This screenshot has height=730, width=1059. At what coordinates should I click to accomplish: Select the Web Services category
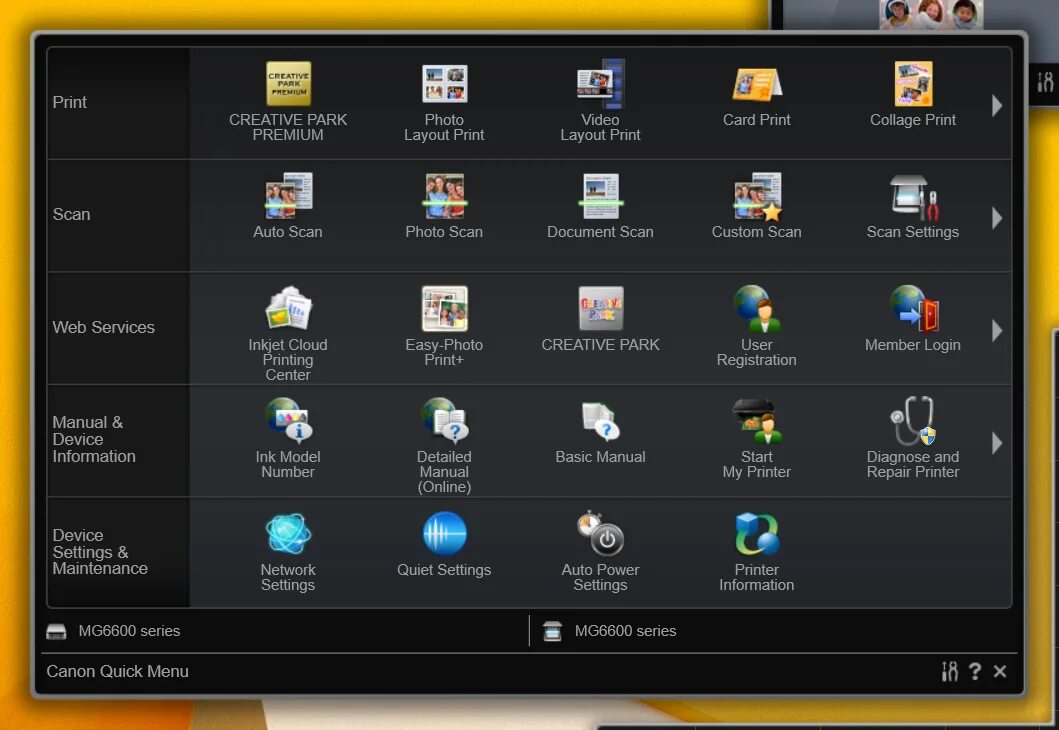[x=118, y=328]
